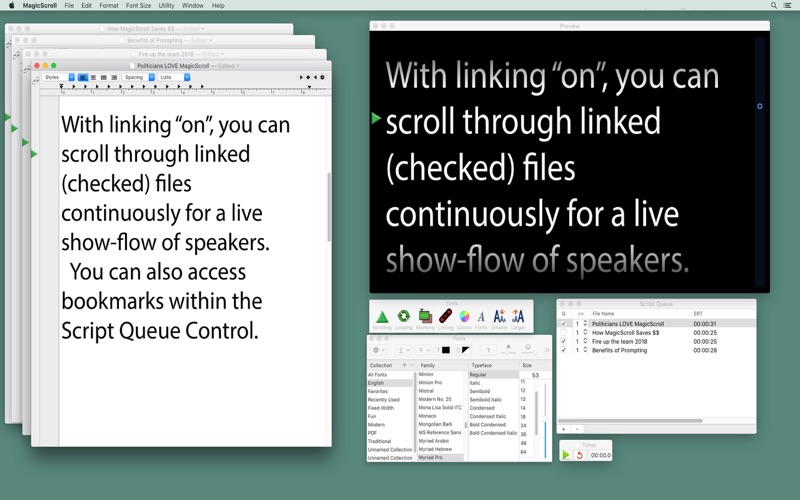Image resolution: width=800 pixels, height=500 pixels.
Task: Uncheck Benefits of Prompting queue checkbox
Action: coord(563,350)
